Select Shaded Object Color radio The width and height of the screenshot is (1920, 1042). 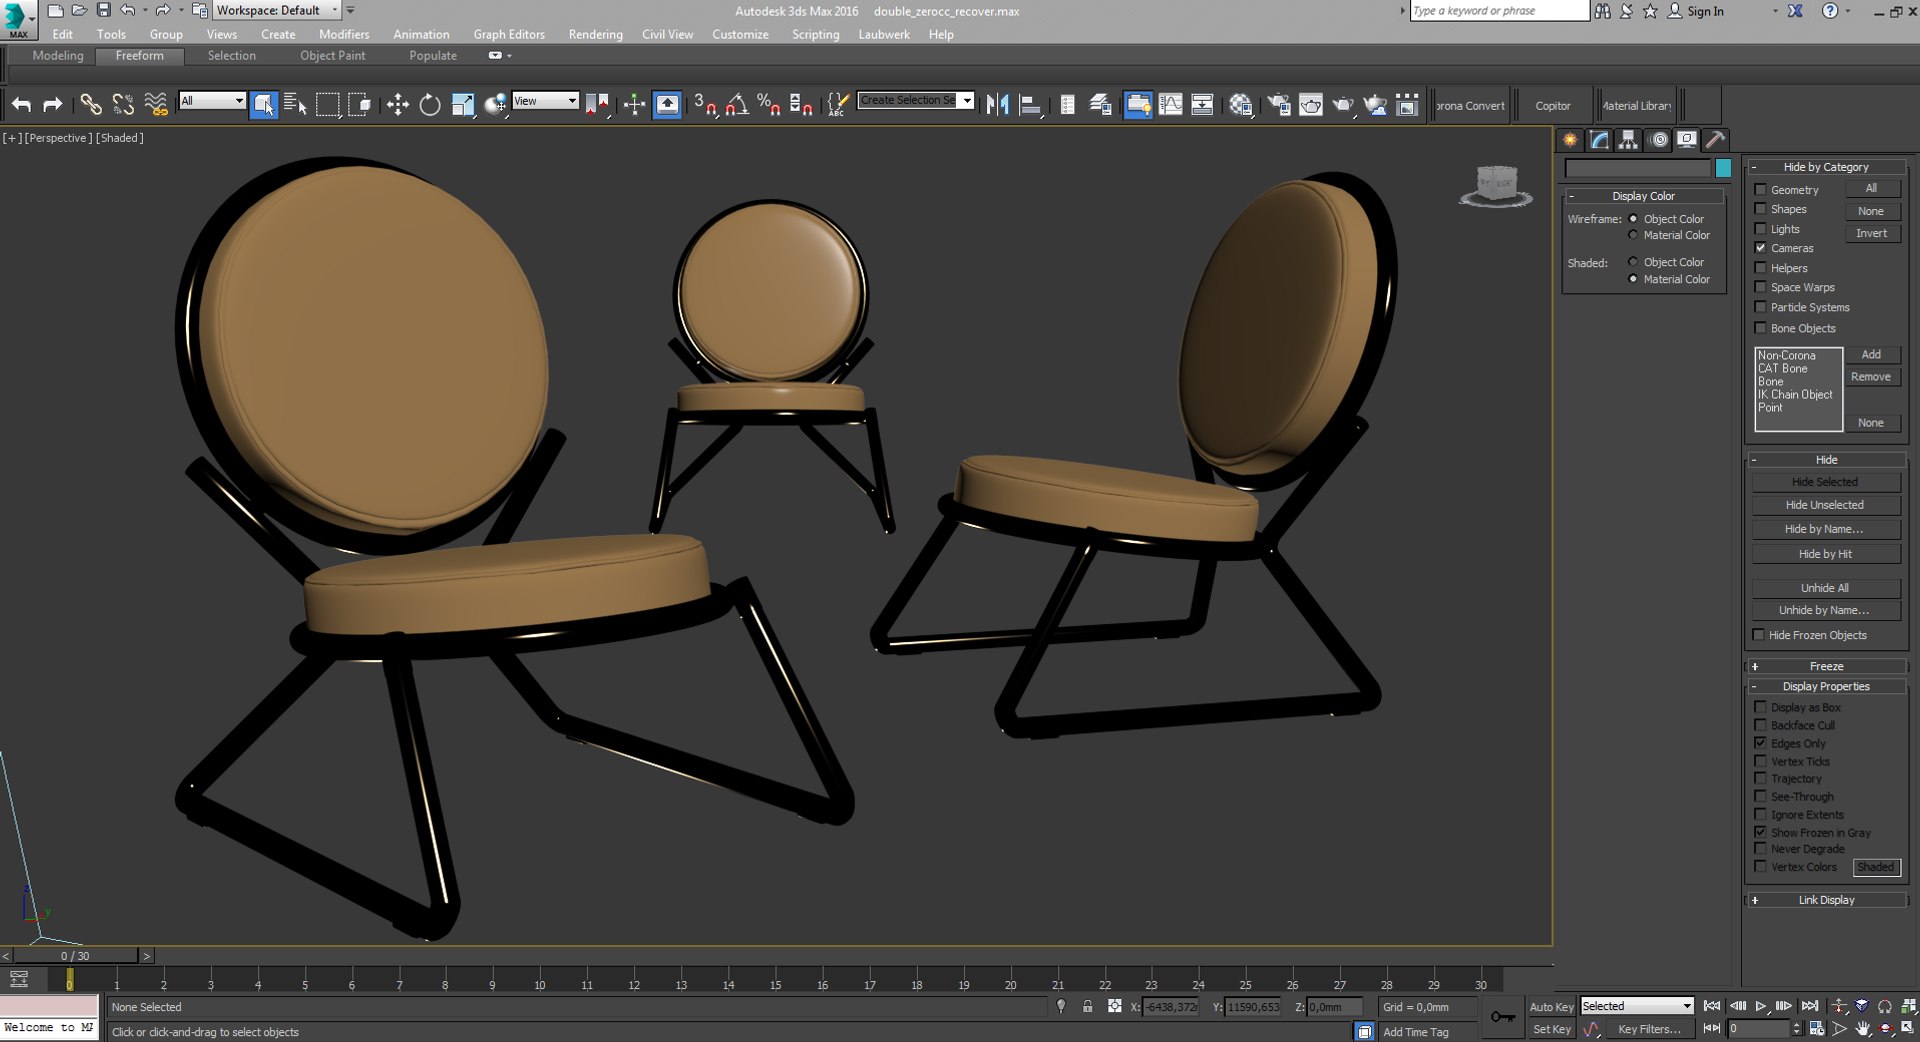[x=1634, y=262]
